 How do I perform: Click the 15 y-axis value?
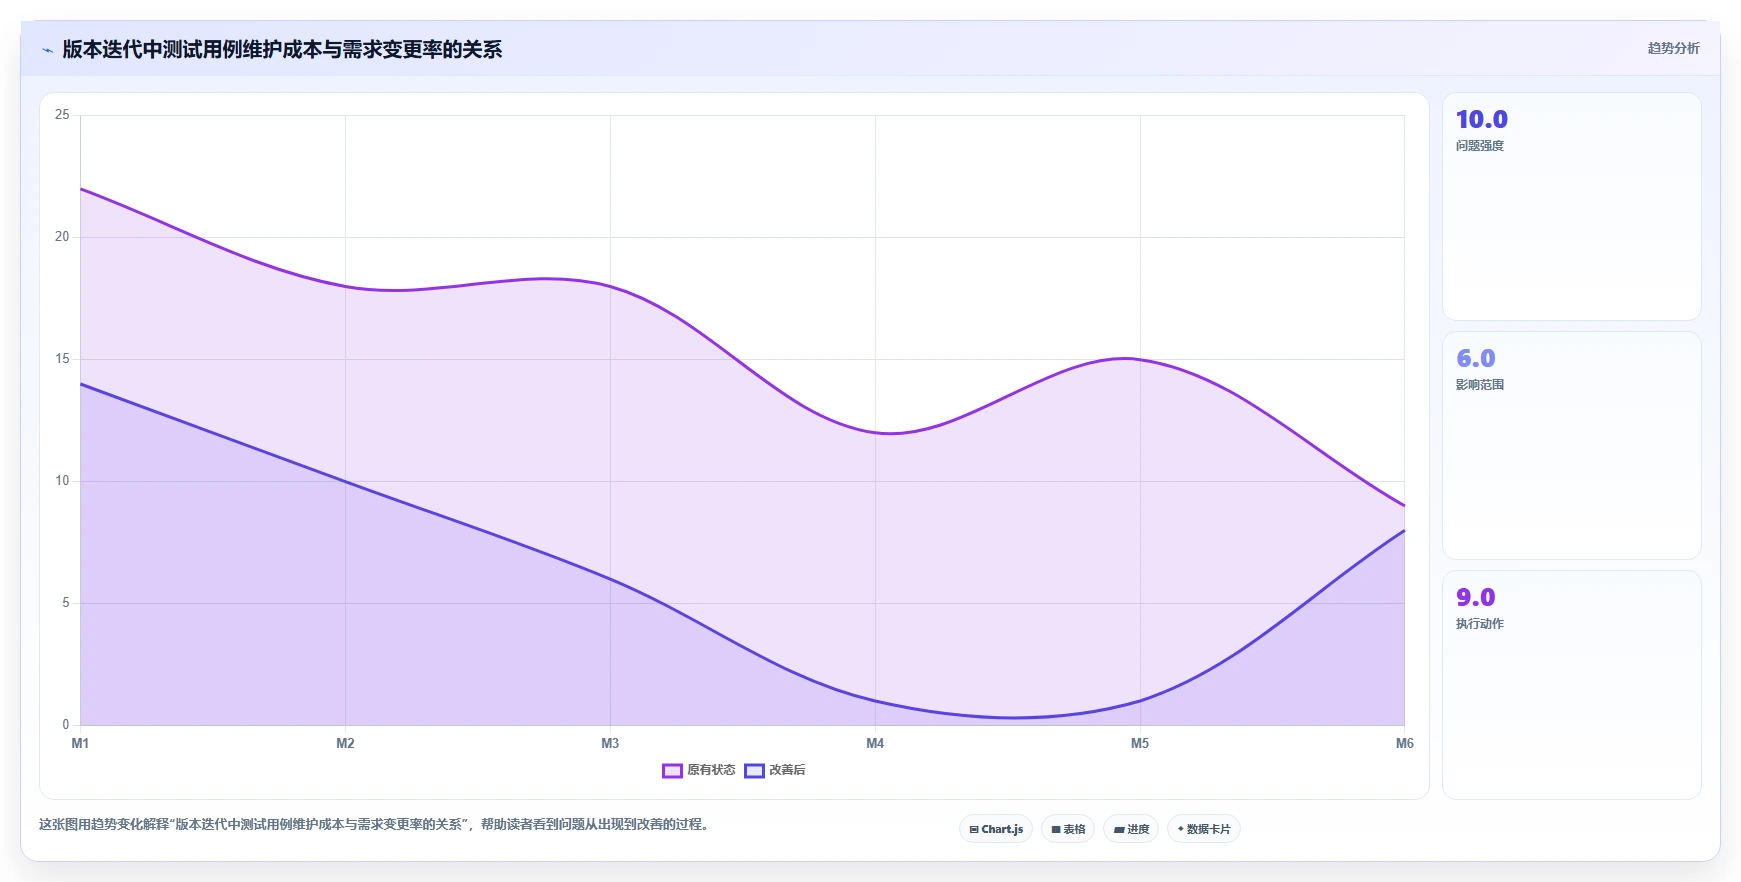pos(62,359)
